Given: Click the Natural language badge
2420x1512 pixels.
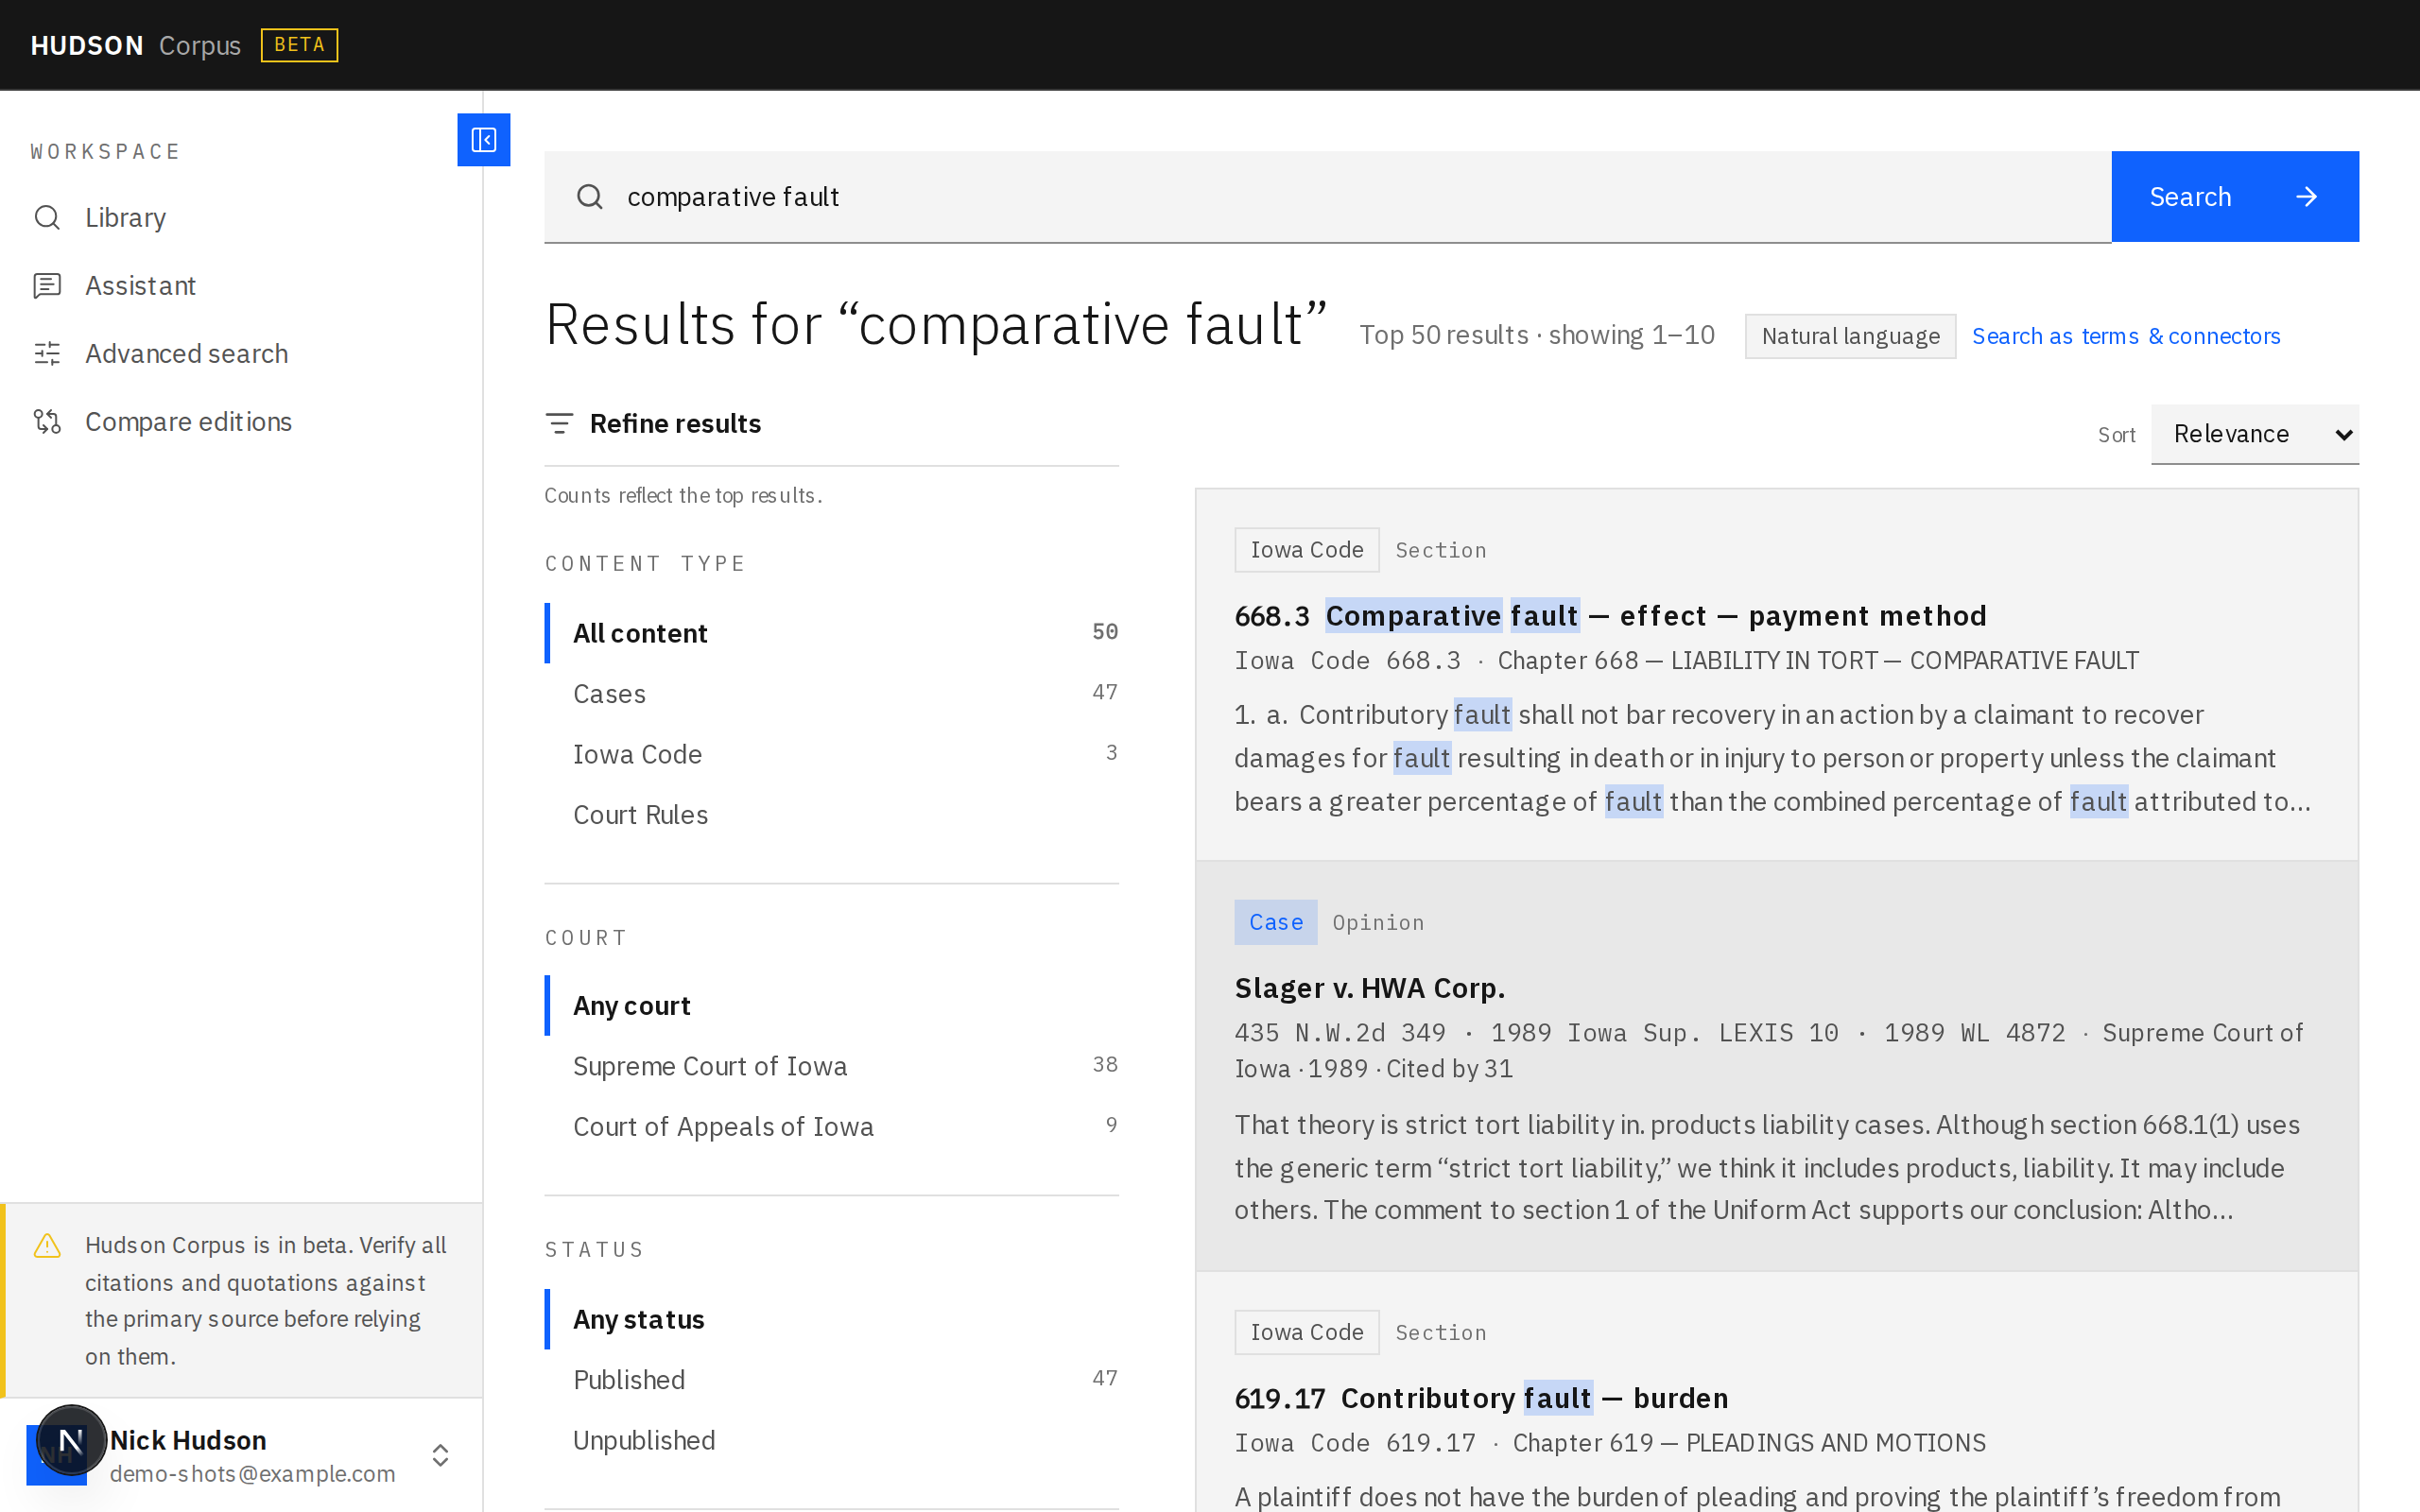Looking at the screenshot, I should [1850, 336].
